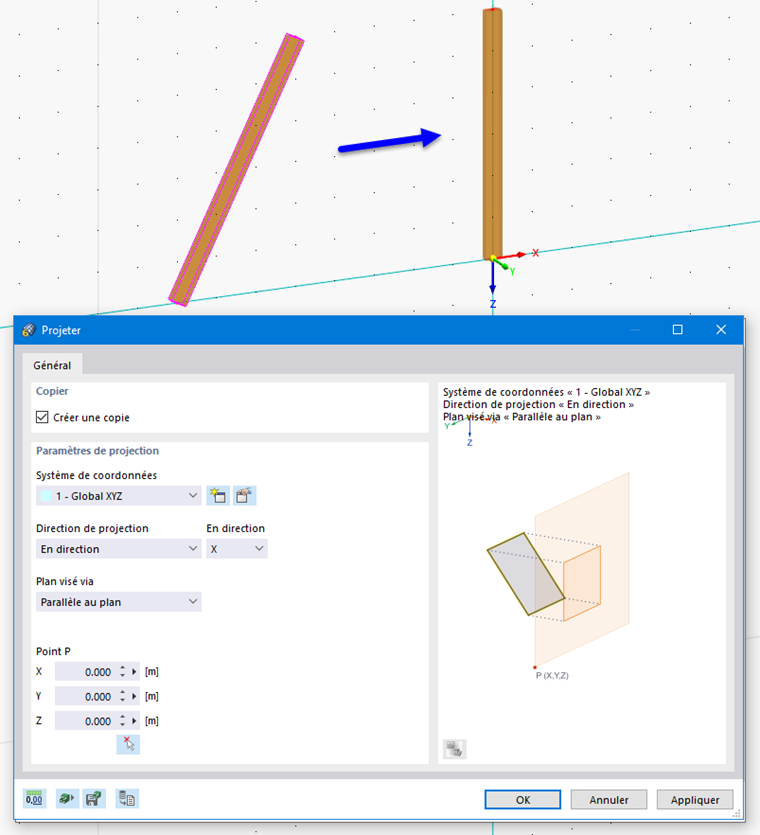Click the units and decimals 0,00 icon
The width and height of the screenshot is (760, 835).
(34, 799)
